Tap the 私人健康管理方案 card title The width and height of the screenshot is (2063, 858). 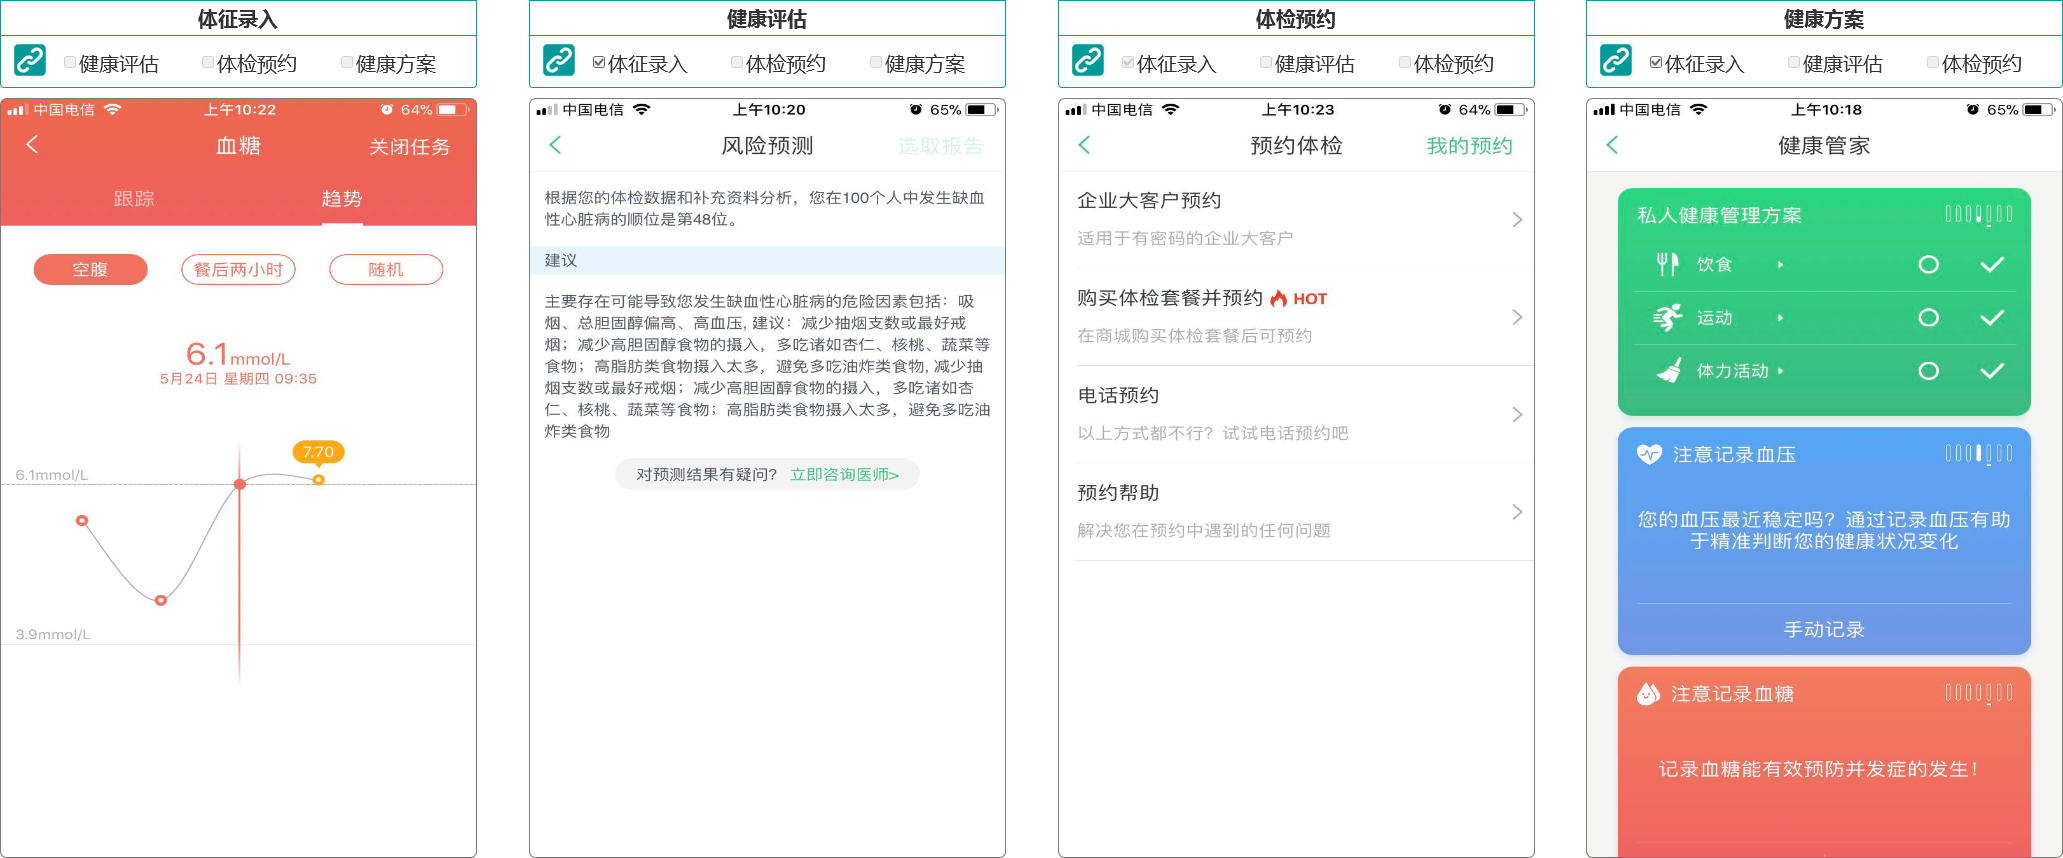click(1719, 215)
